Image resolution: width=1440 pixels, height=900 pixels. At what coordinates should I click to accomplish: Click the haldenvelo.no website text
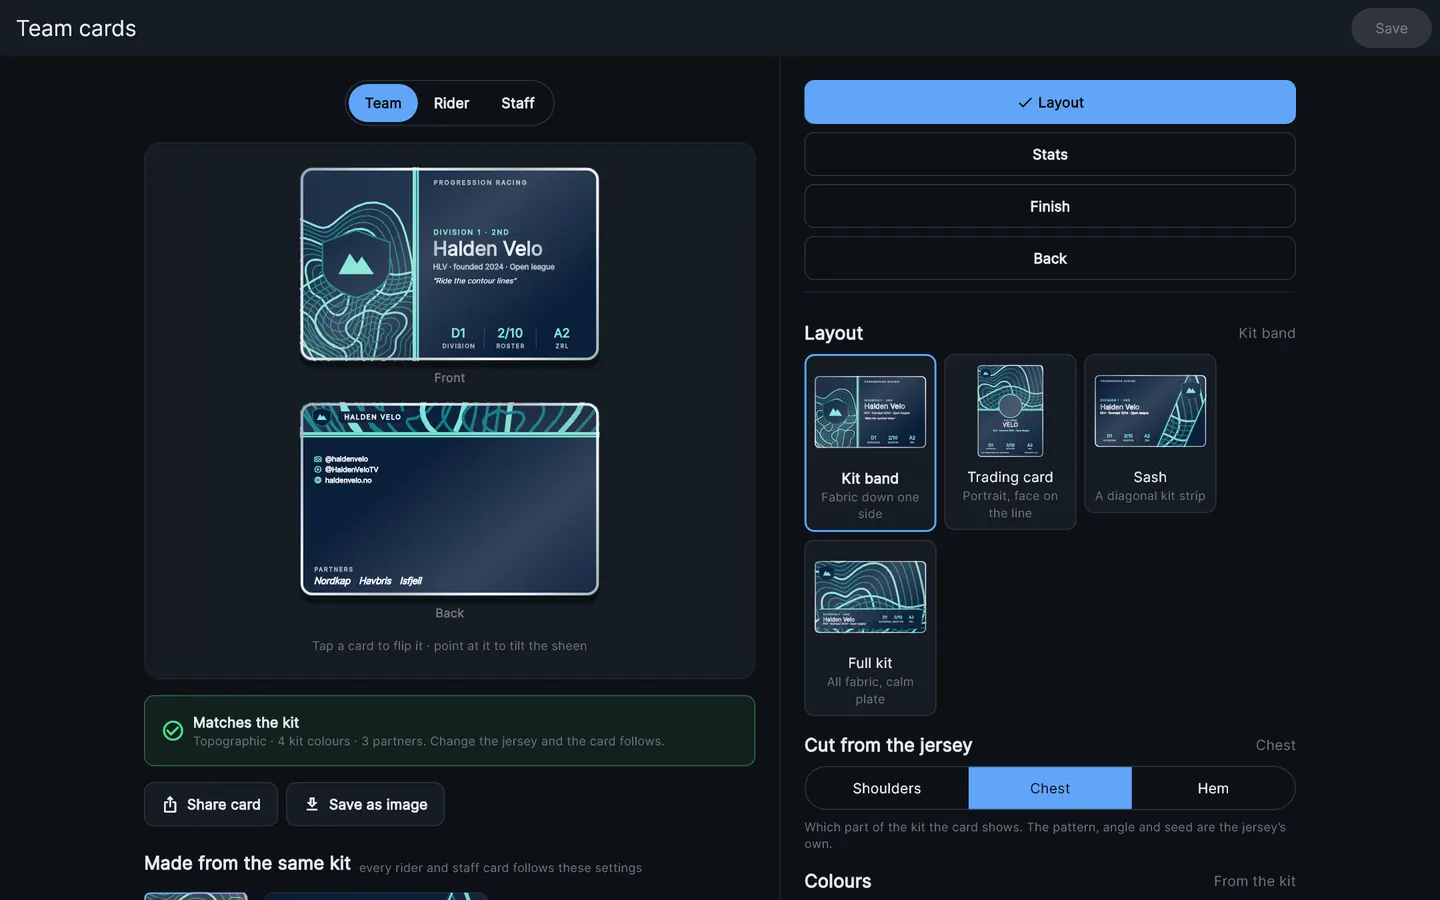click(348, 480)
